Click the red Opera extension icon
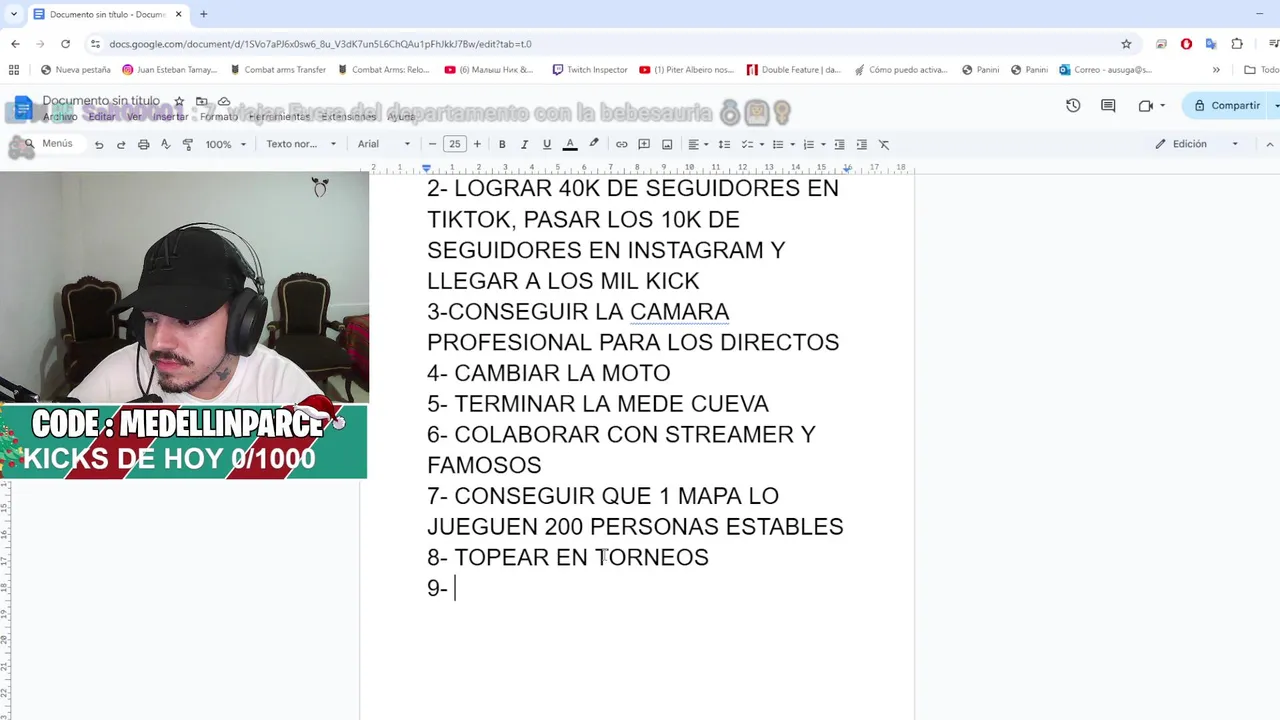1280x720 pixels. pos(1186,44)
